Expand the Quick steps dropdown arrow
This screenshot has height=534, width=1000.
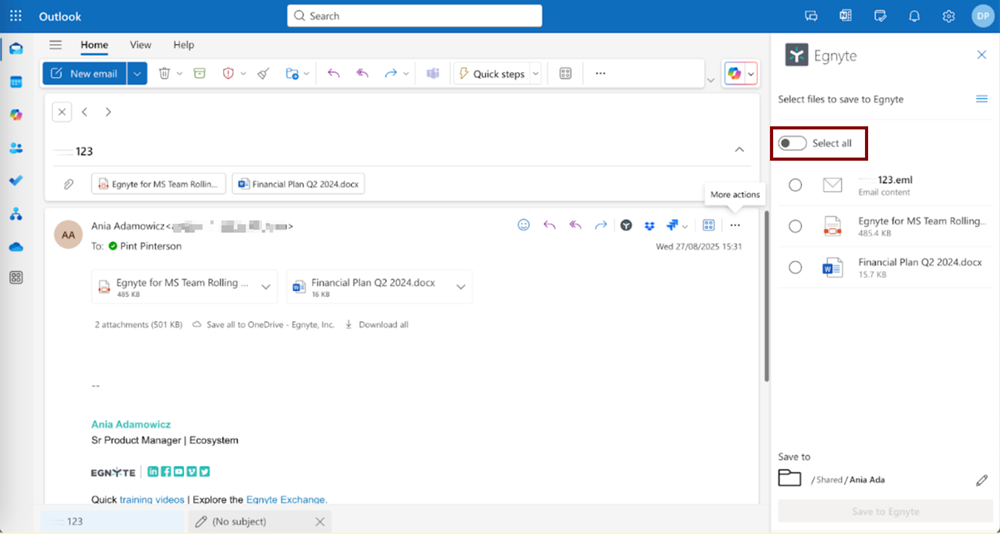pyautogui.click(x=535, y=74)
